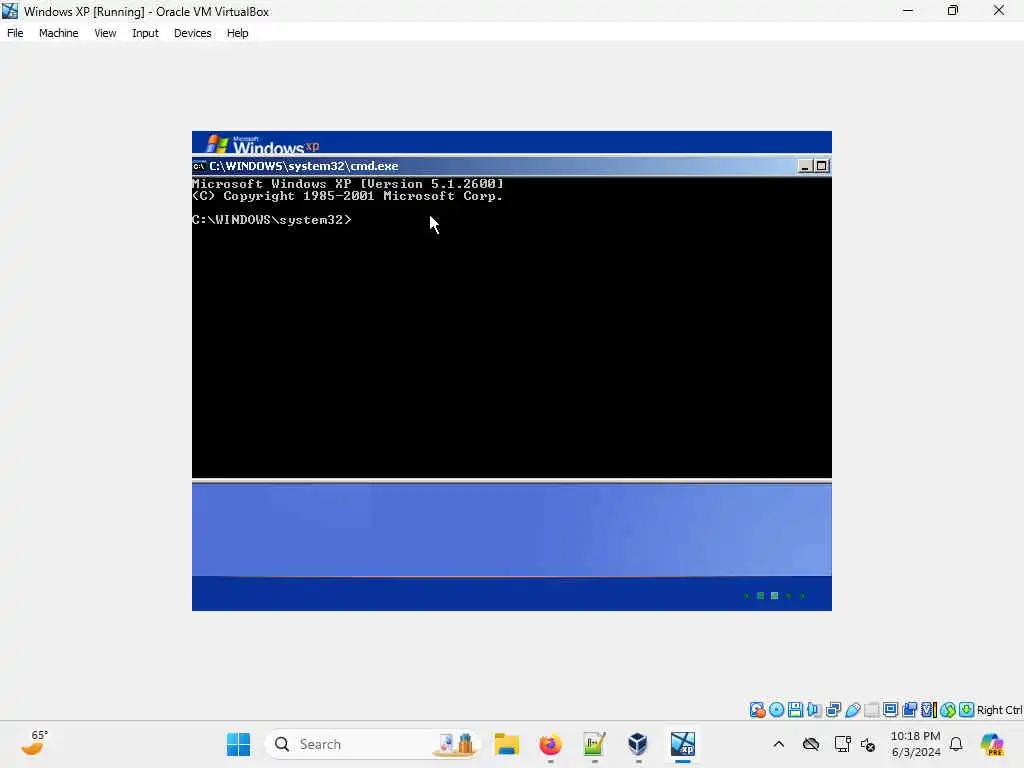Click the VirtualBox window title icon

tap(10, 11)
